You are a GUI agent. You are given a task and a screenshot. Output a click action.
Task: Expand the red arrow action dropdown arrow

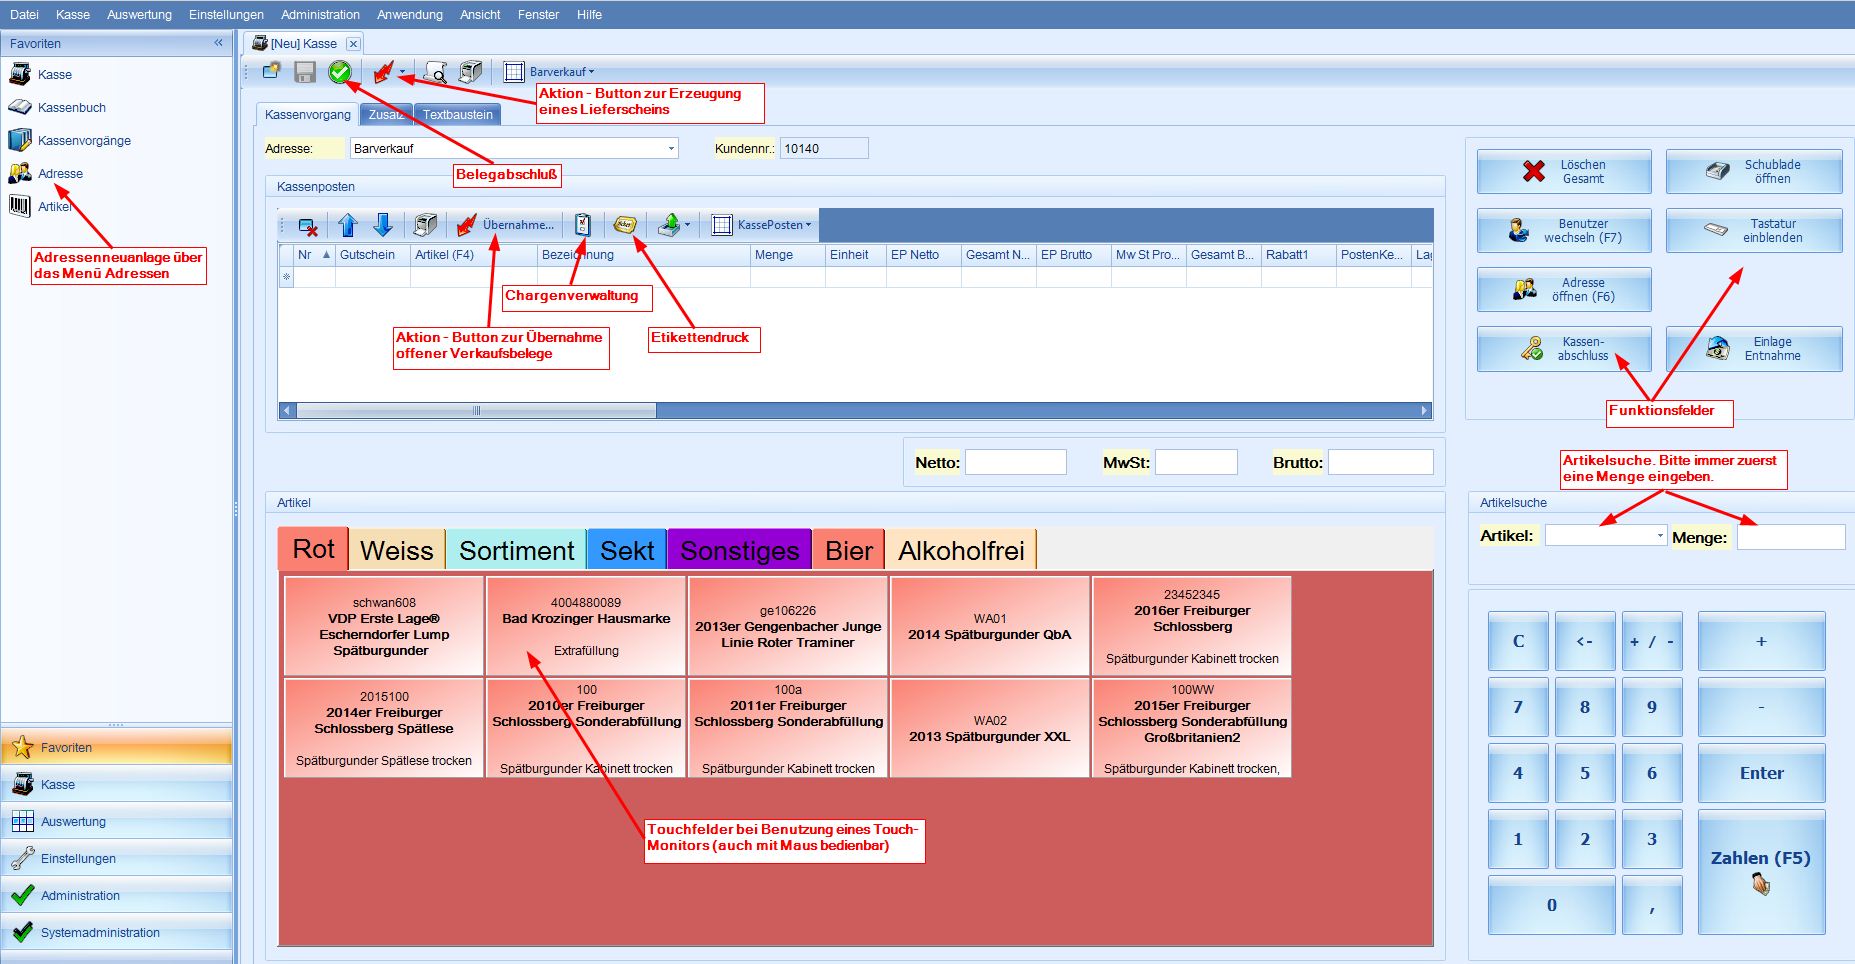(402, 72)
